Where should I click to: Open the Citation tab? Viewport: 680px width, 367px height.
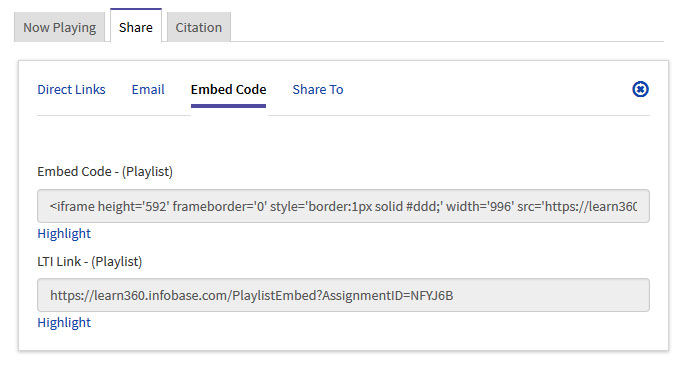pyautogui.click(x=199, y=27)
